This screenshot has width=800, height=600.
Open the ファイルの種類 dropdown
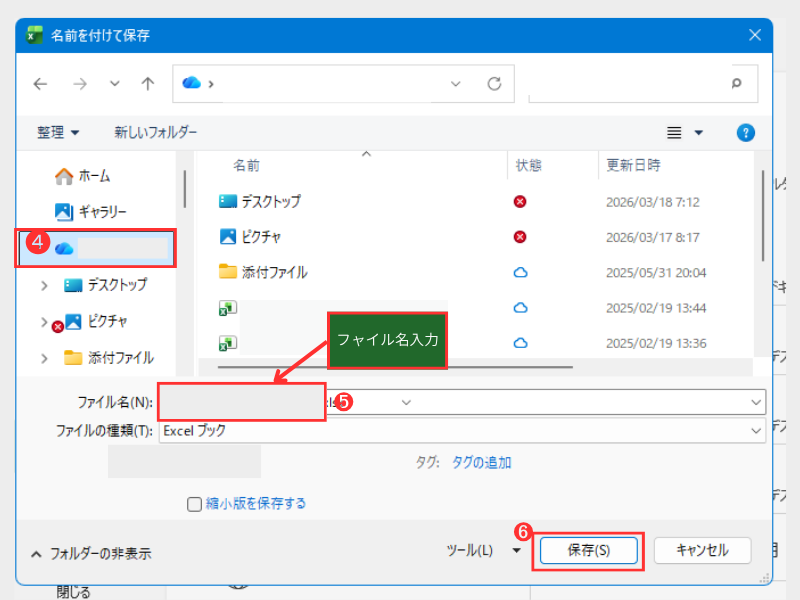coord(756,430)
